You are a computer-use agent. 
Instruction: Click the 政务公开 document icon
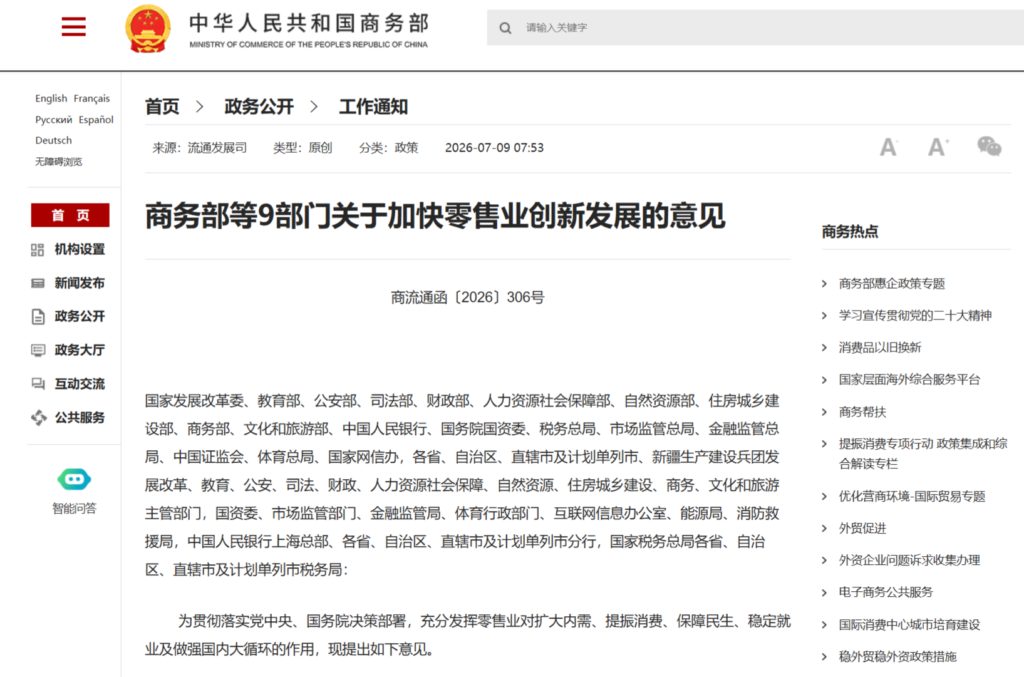[x=38, y=317]
